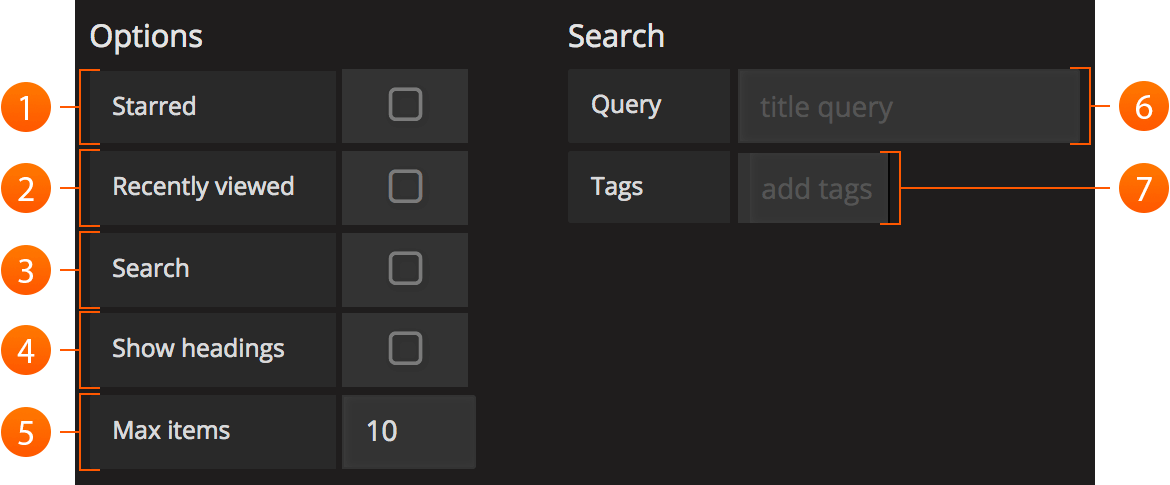Click the Show headings label
The width and height of the screenshot is (1170, 485).
pyautogui.click(x=198, y=349)
